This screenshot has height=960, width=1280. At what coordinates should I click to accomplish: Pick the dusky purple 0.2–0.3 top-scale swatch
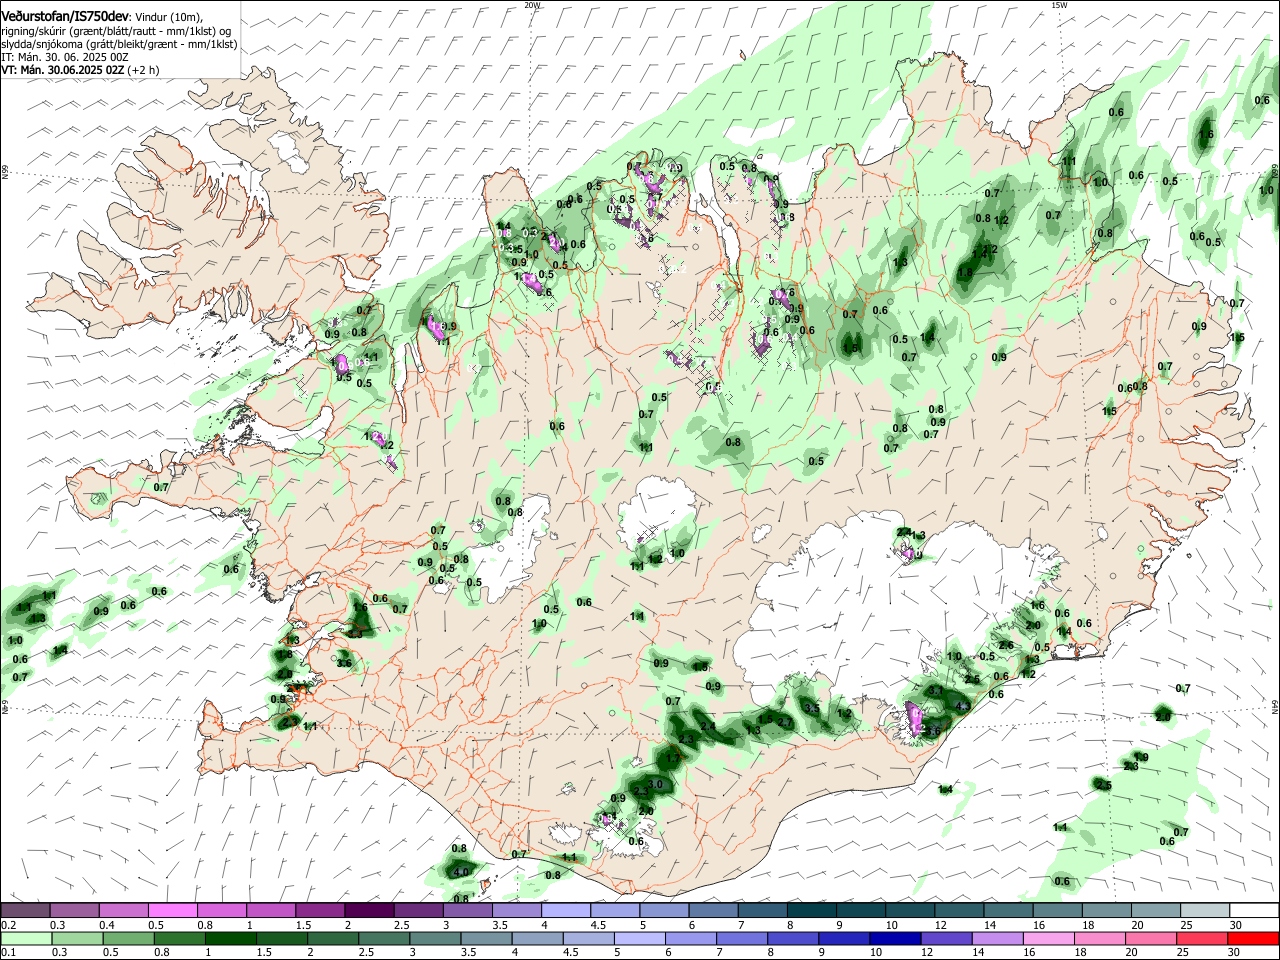[26, 910]
